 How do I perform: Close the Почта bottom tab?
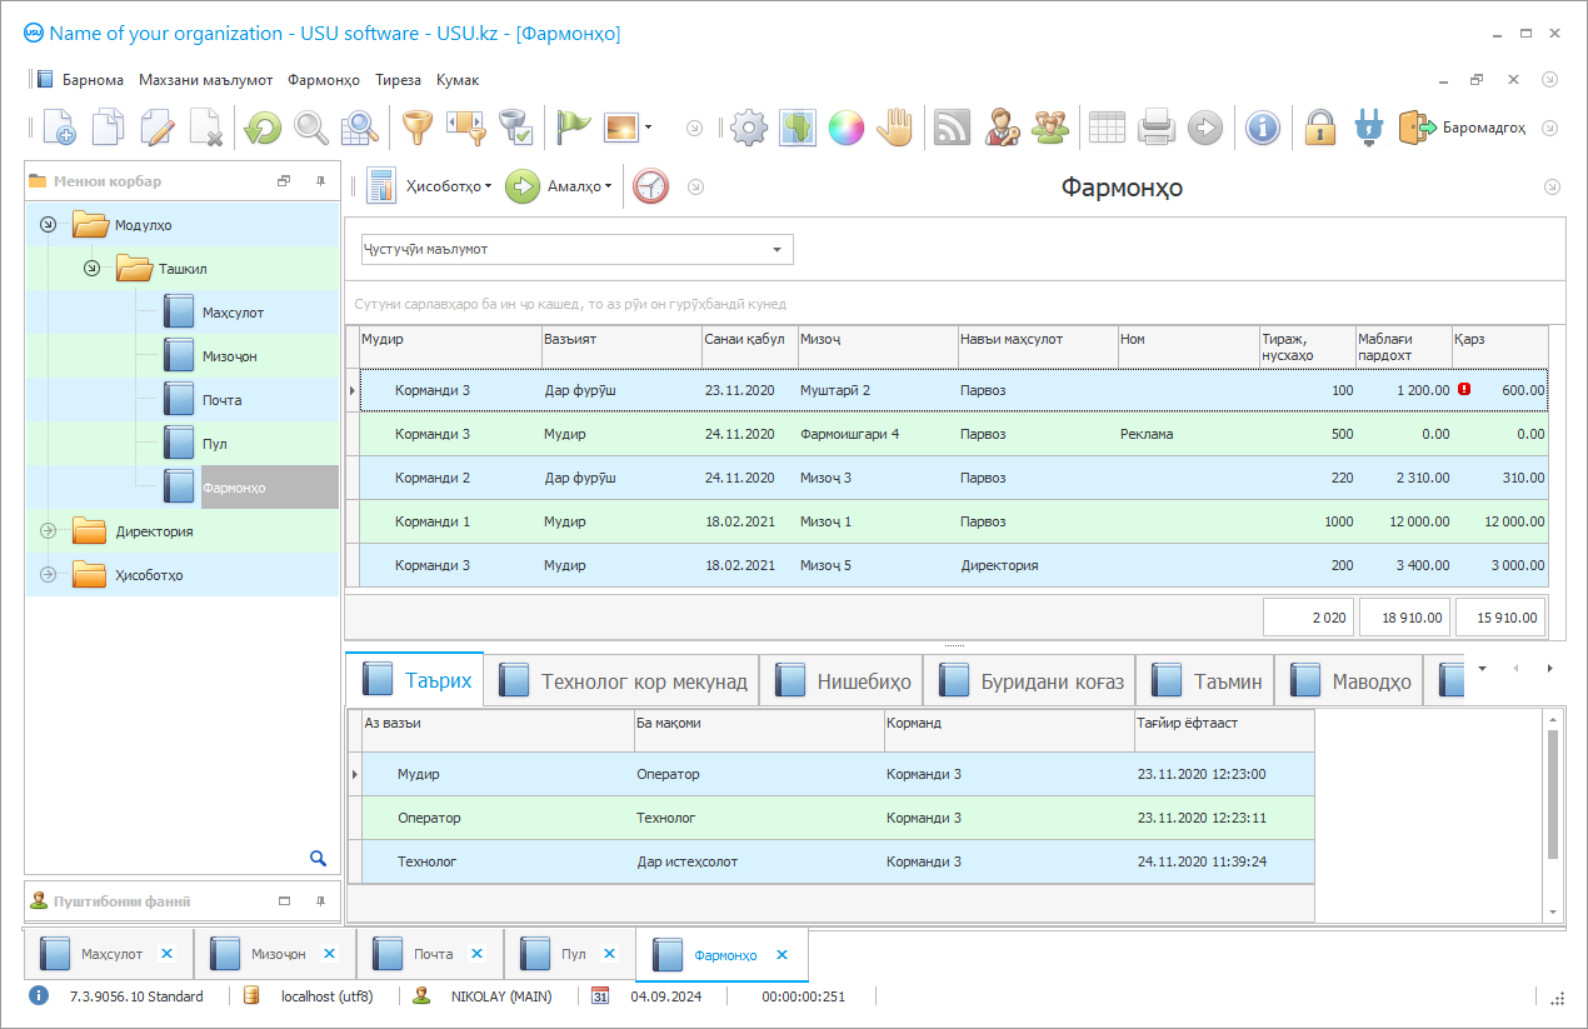[x=477, y=954]
